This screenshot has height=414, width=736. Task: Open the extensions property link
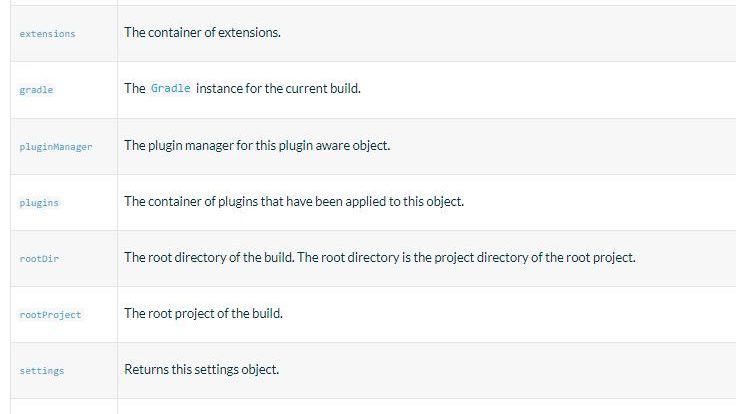pos(47,34)
